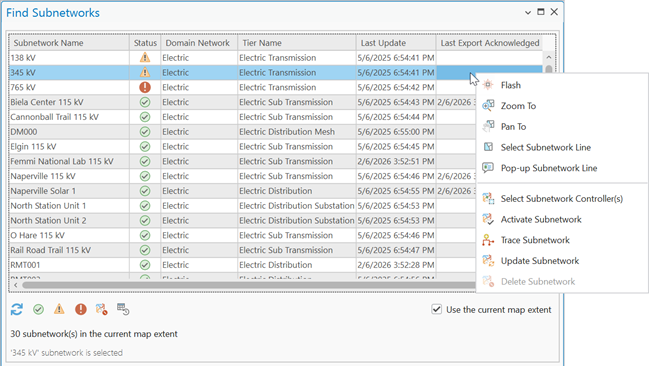The width and height of the screenshot is (649, 366).
Task: Click the green status icon for Biela Center 115 kV
Action: (x=145, y=102)
